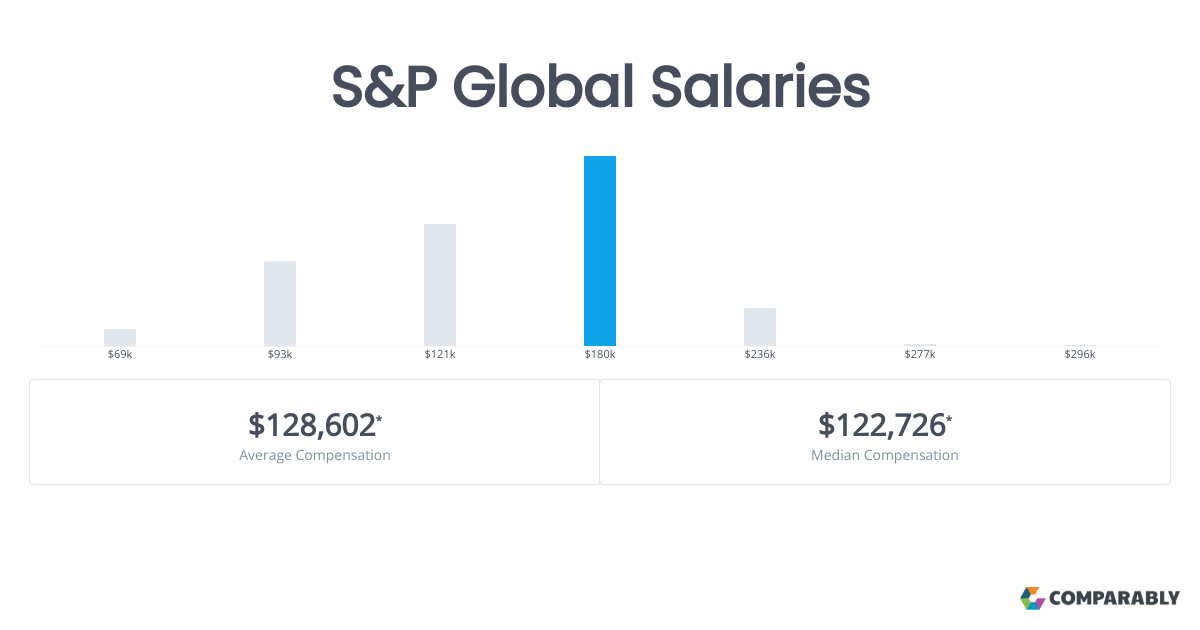Image resolution: width=1200 pixels, height=630 pixels.
Task: Click the $93k axis label
Action: (x=280, y=355)
